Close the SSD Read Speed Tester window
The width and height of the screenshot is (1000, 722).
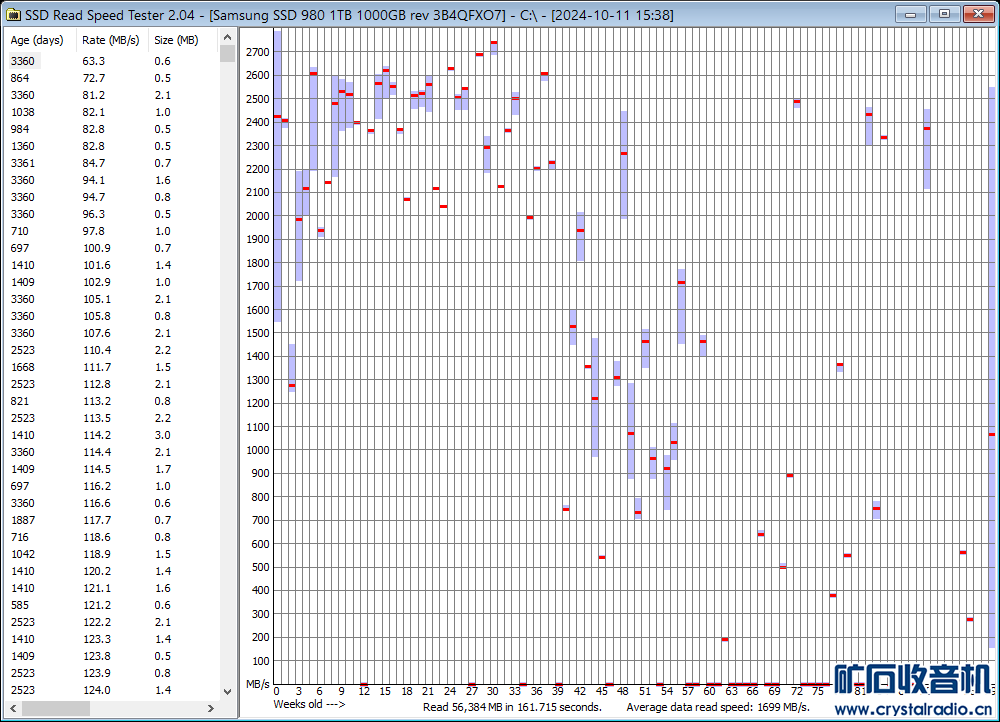pyautogui.click(x=976, y=13)
